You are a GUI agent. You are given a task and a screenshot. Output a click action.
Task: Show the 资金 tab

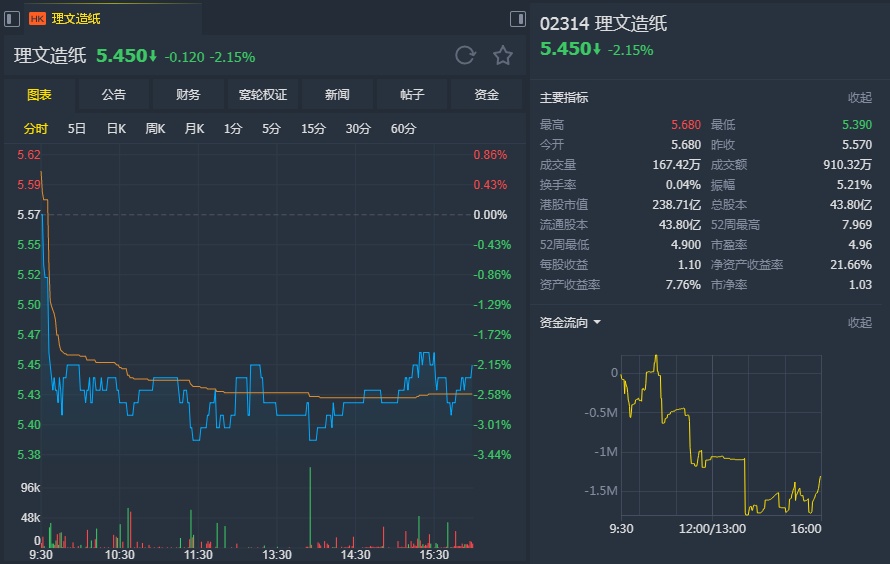click(x=486, y=95)
